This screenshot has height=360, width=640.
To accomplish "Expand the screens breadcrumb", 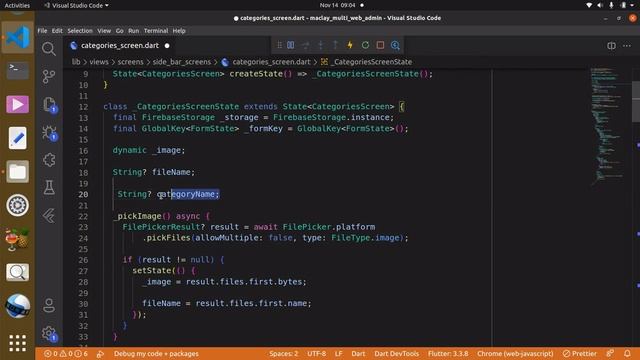I will tap(131, 62).
